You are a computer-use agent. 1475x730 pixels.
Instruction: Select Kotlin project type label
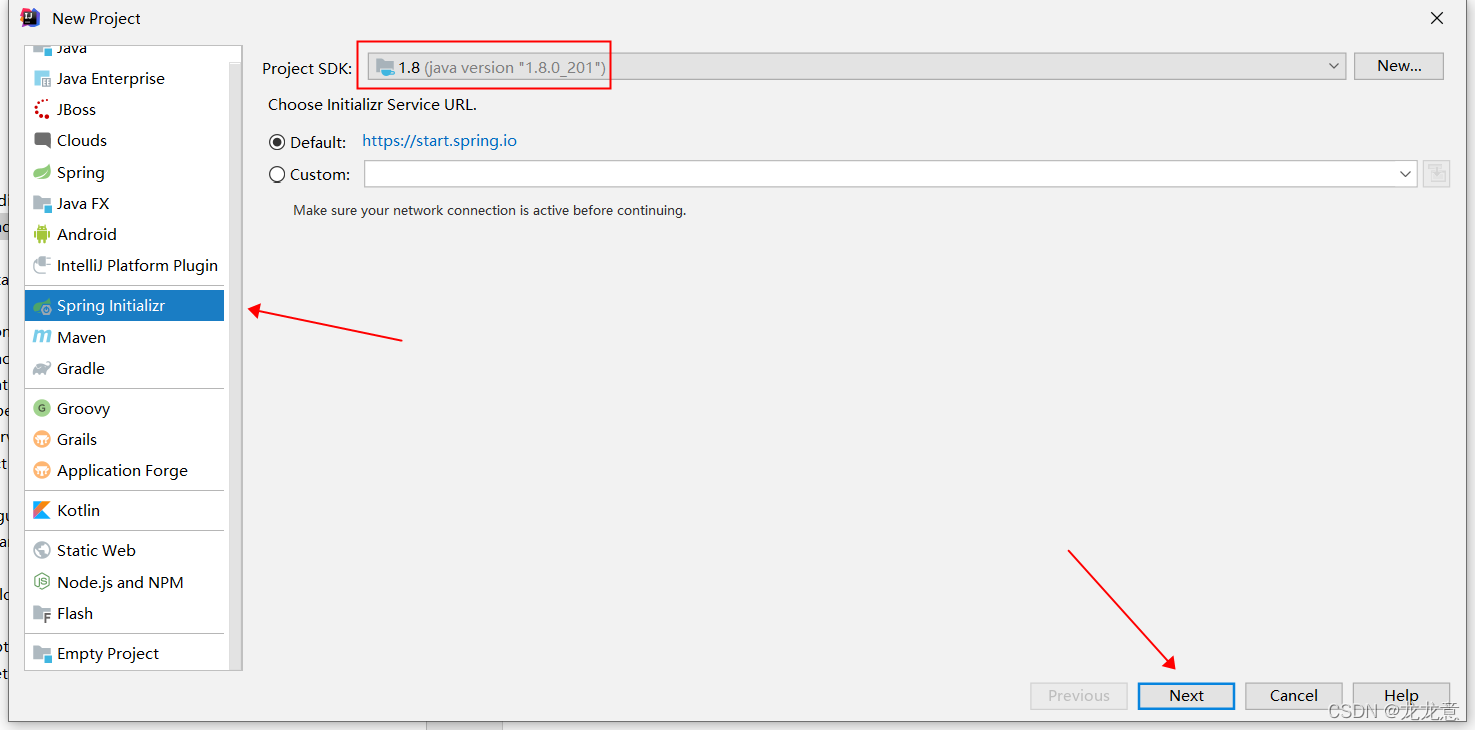(79, 511)
